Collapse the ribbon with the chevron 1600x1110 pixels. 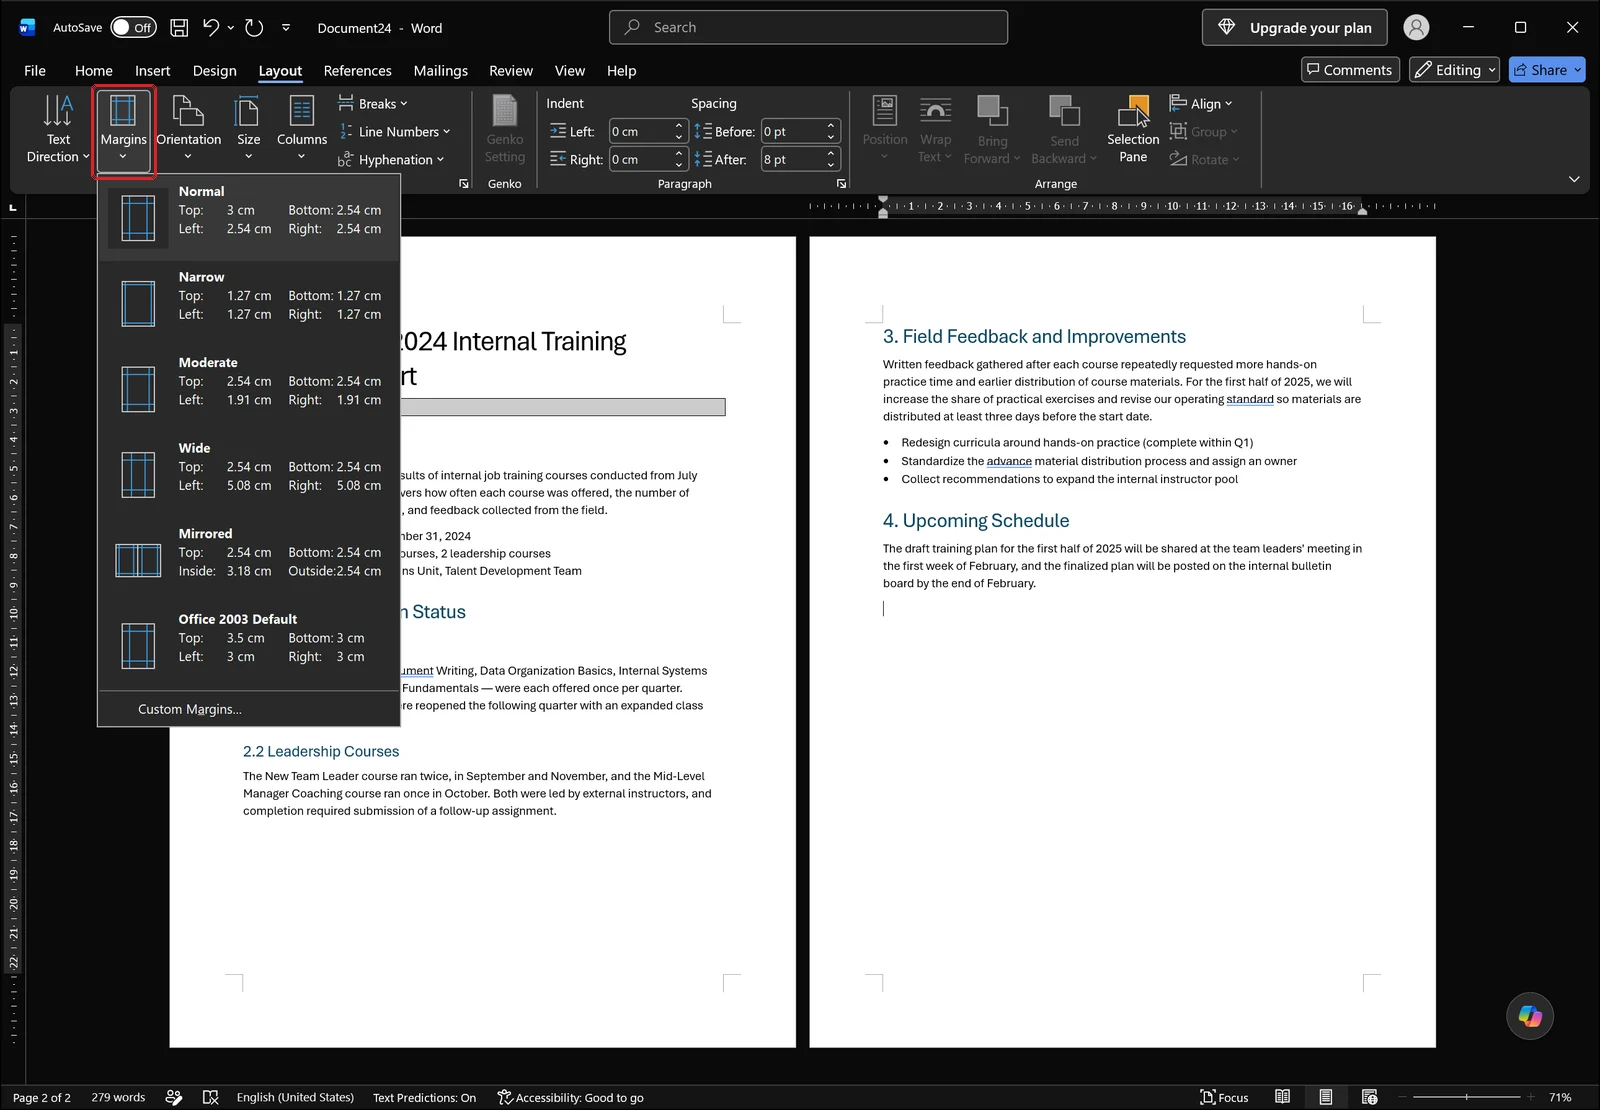(1574, 179)
